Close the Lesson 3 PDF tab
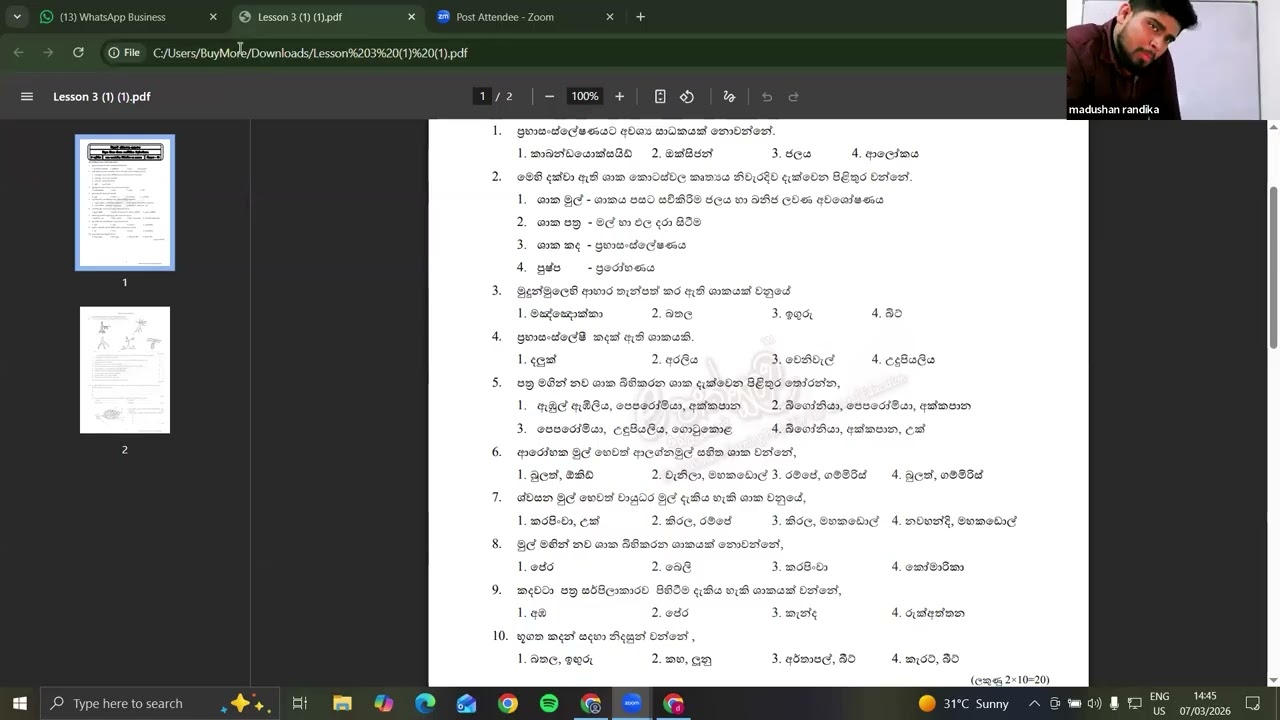The image size is (1280, 720). 411,17
